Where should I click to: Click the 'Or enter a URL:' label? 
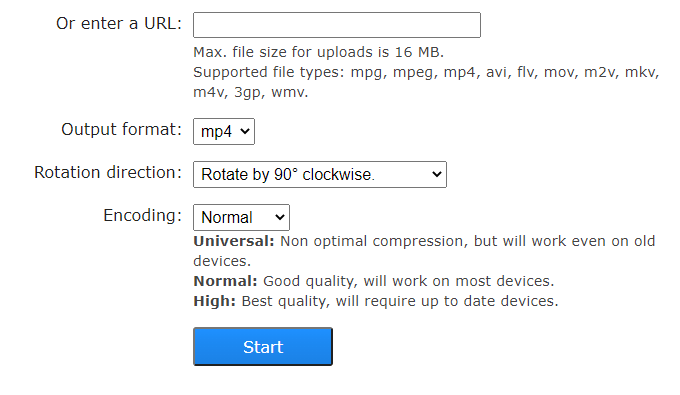click(119, 23)
